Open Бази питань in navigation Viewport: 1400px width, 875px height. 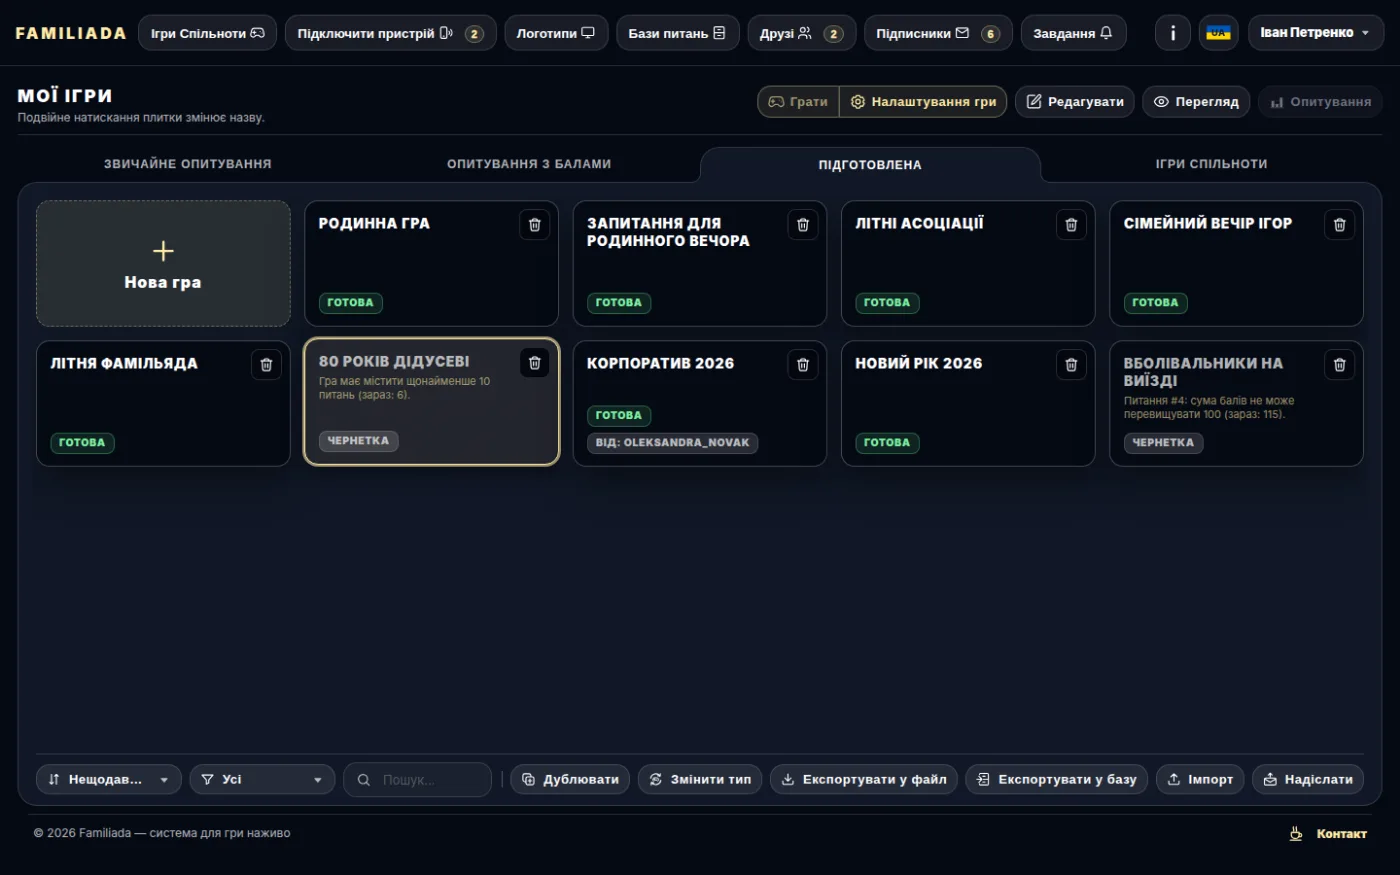(678, 33)
